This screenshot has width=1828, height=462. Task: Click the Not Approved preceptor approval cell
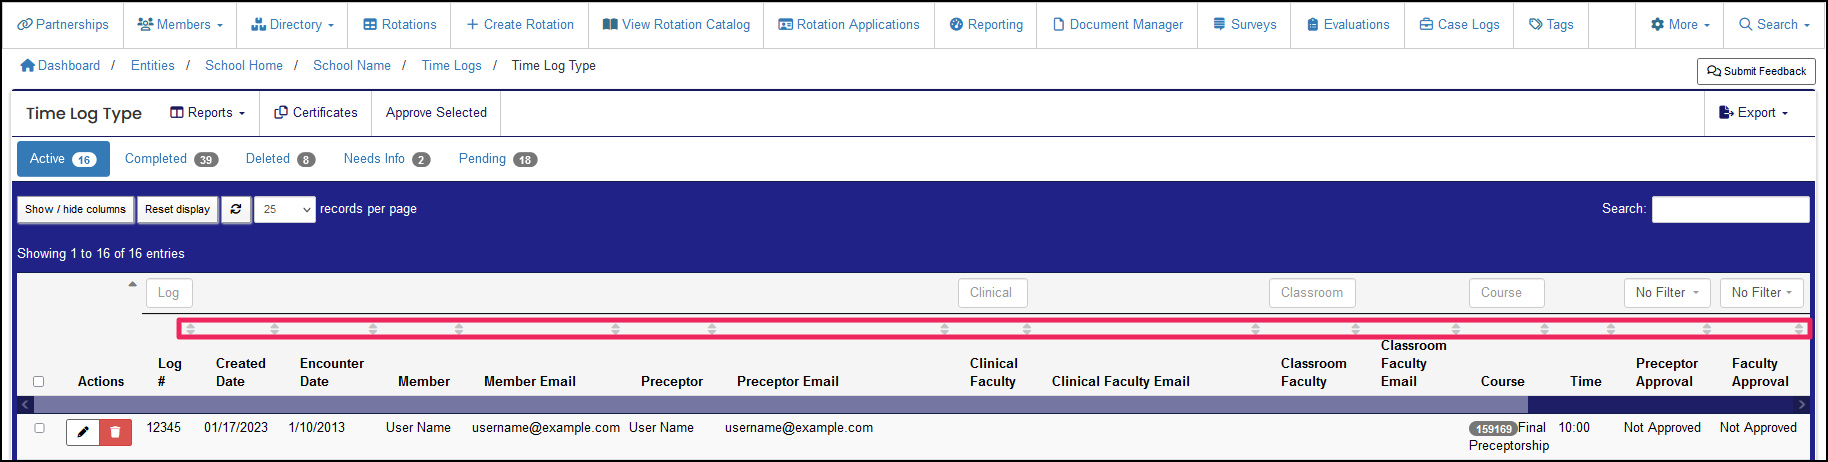[1662, 427]
